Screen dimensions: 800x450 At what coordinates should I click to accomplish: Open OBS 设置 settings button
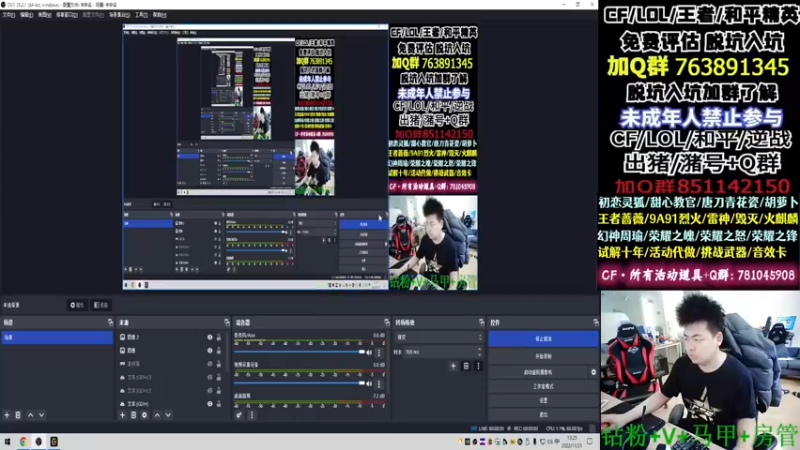pyautogui.click(x=543, y=401)
